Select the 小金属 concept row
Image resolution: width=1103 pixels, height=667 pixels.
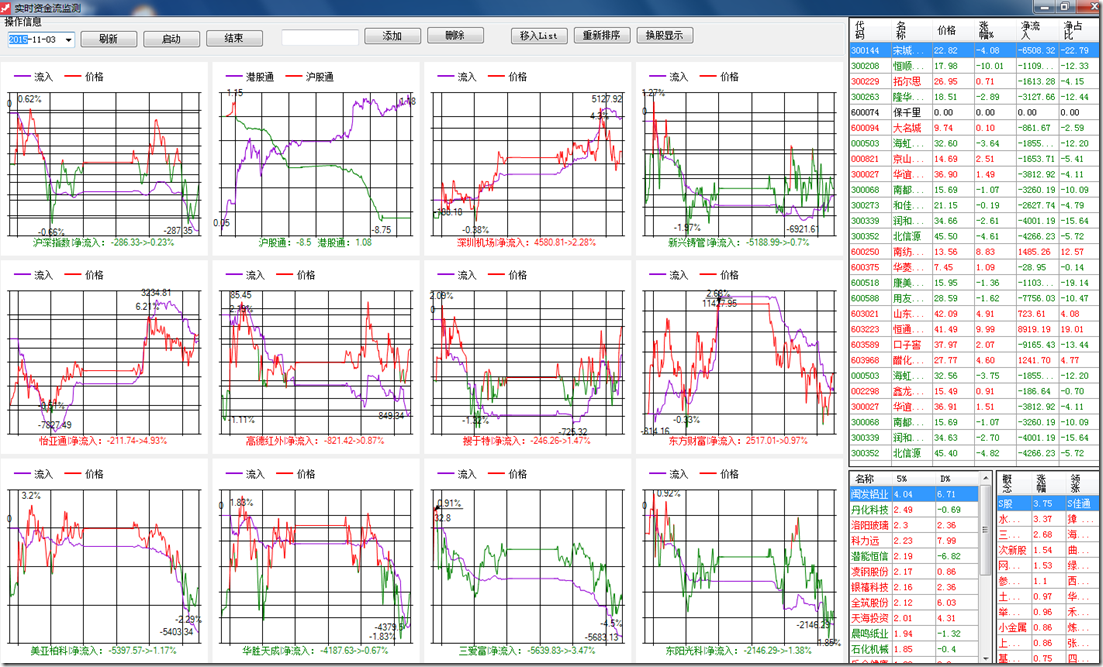coord(1048,628)
